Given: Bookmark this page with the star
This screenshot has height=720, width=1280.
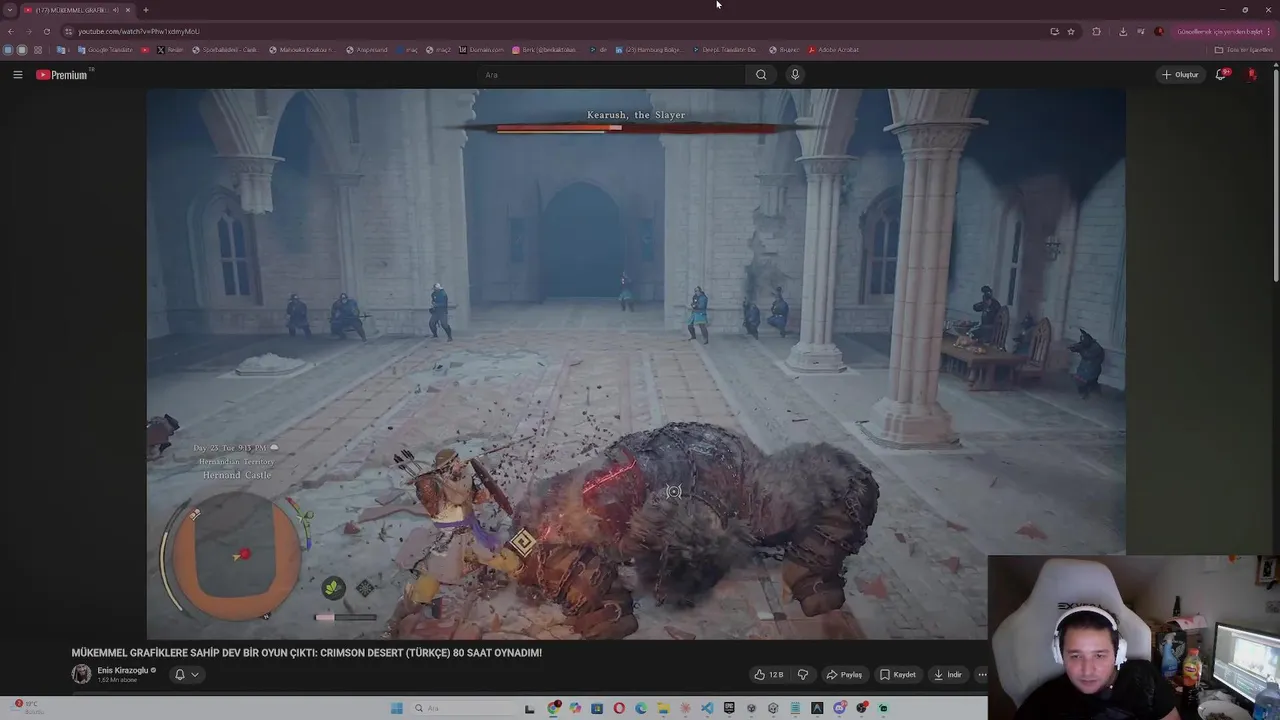Looking at the screenshot, I should pos(1071,31).
